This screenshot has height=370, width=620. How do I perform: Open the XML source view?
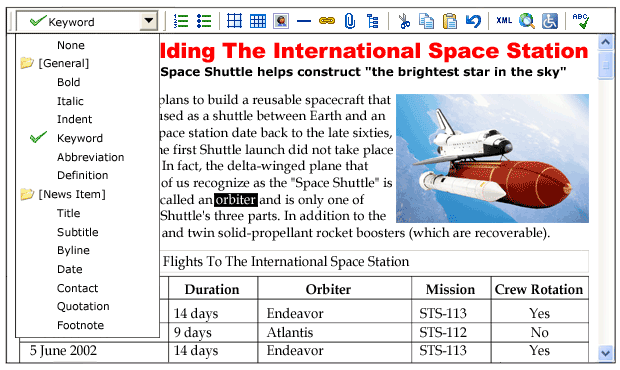pyautogui.click(x=504, y=20)
